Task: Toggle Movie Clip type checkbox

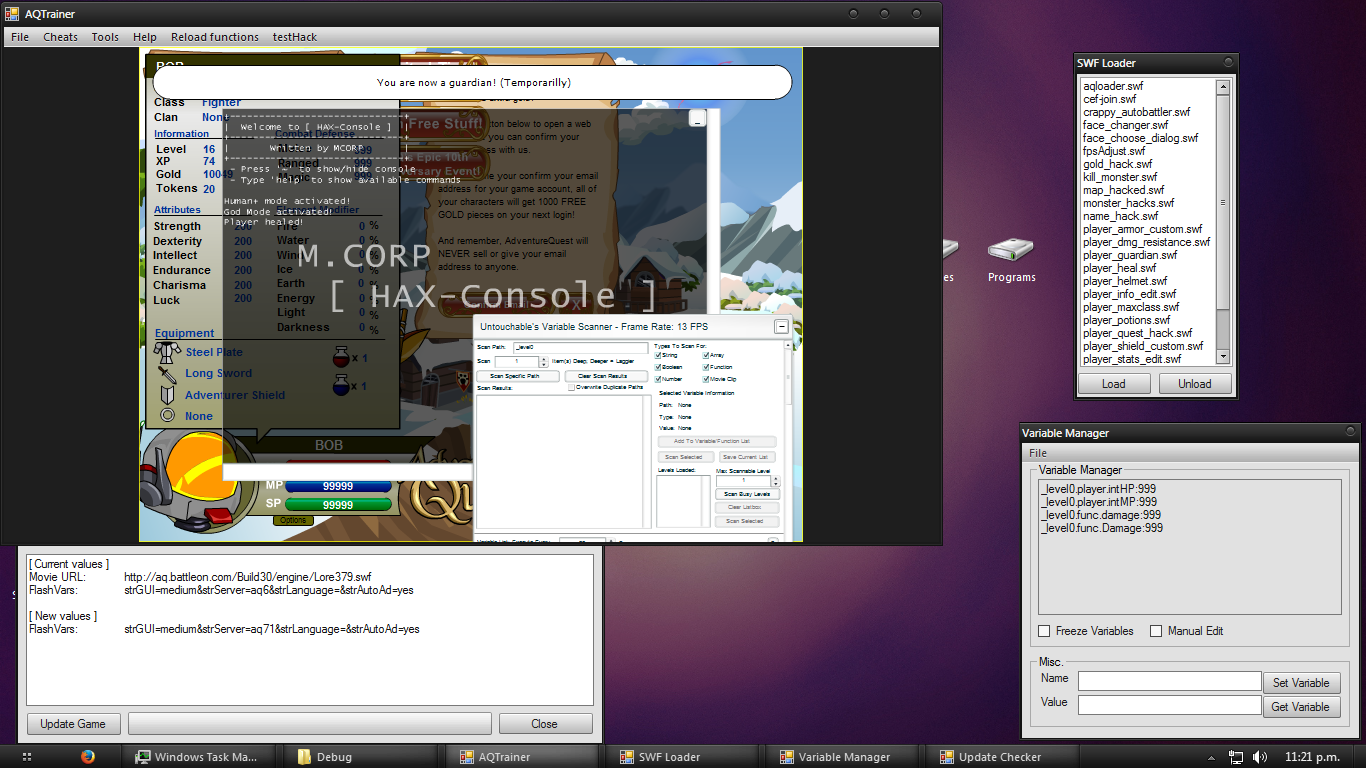Action: tap(707, 379)
